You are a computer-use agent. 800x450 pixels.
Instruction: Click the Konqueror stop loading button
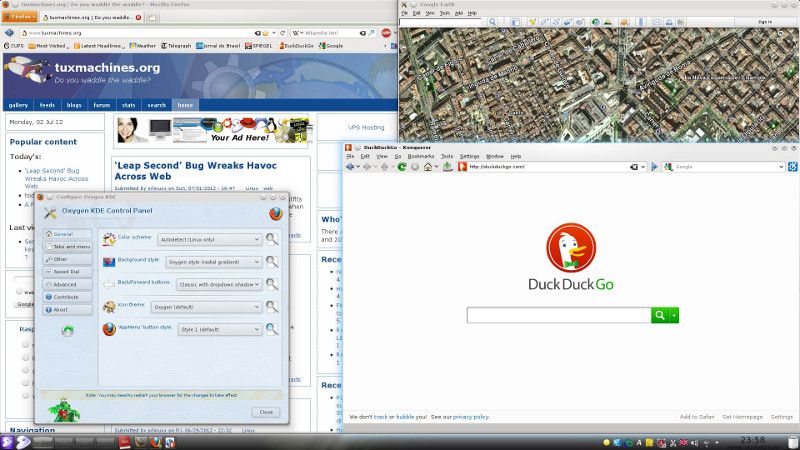tap(415, 167)
